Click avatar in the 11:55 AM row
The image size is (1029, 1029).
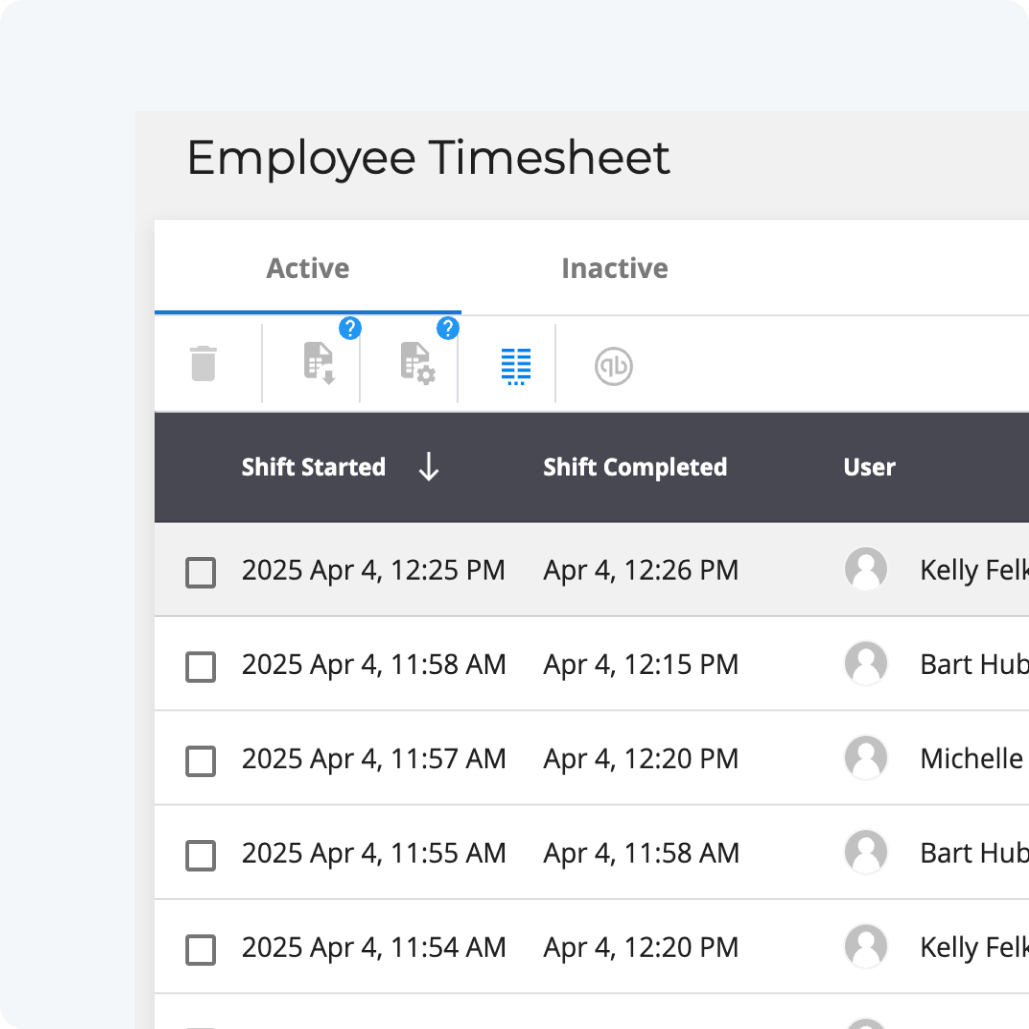pos(866,852)
